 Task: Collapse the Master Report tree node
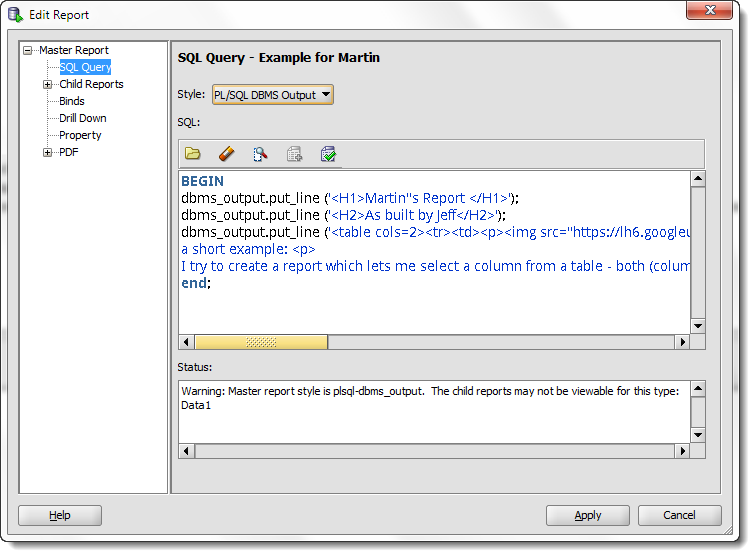(x=28, y=51)
